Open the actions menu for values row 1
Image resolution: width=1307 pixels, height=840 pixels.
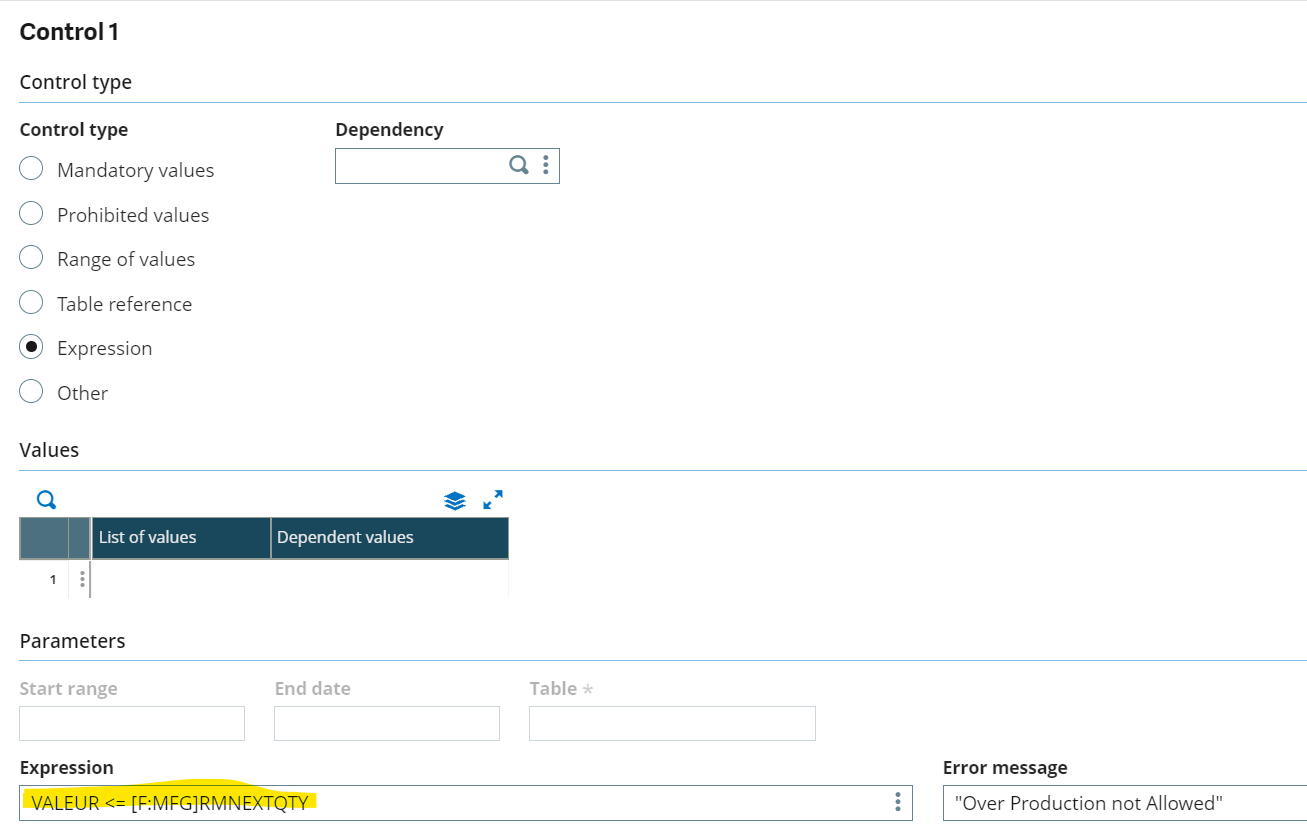pyautogui.click(x=82, y=578)
